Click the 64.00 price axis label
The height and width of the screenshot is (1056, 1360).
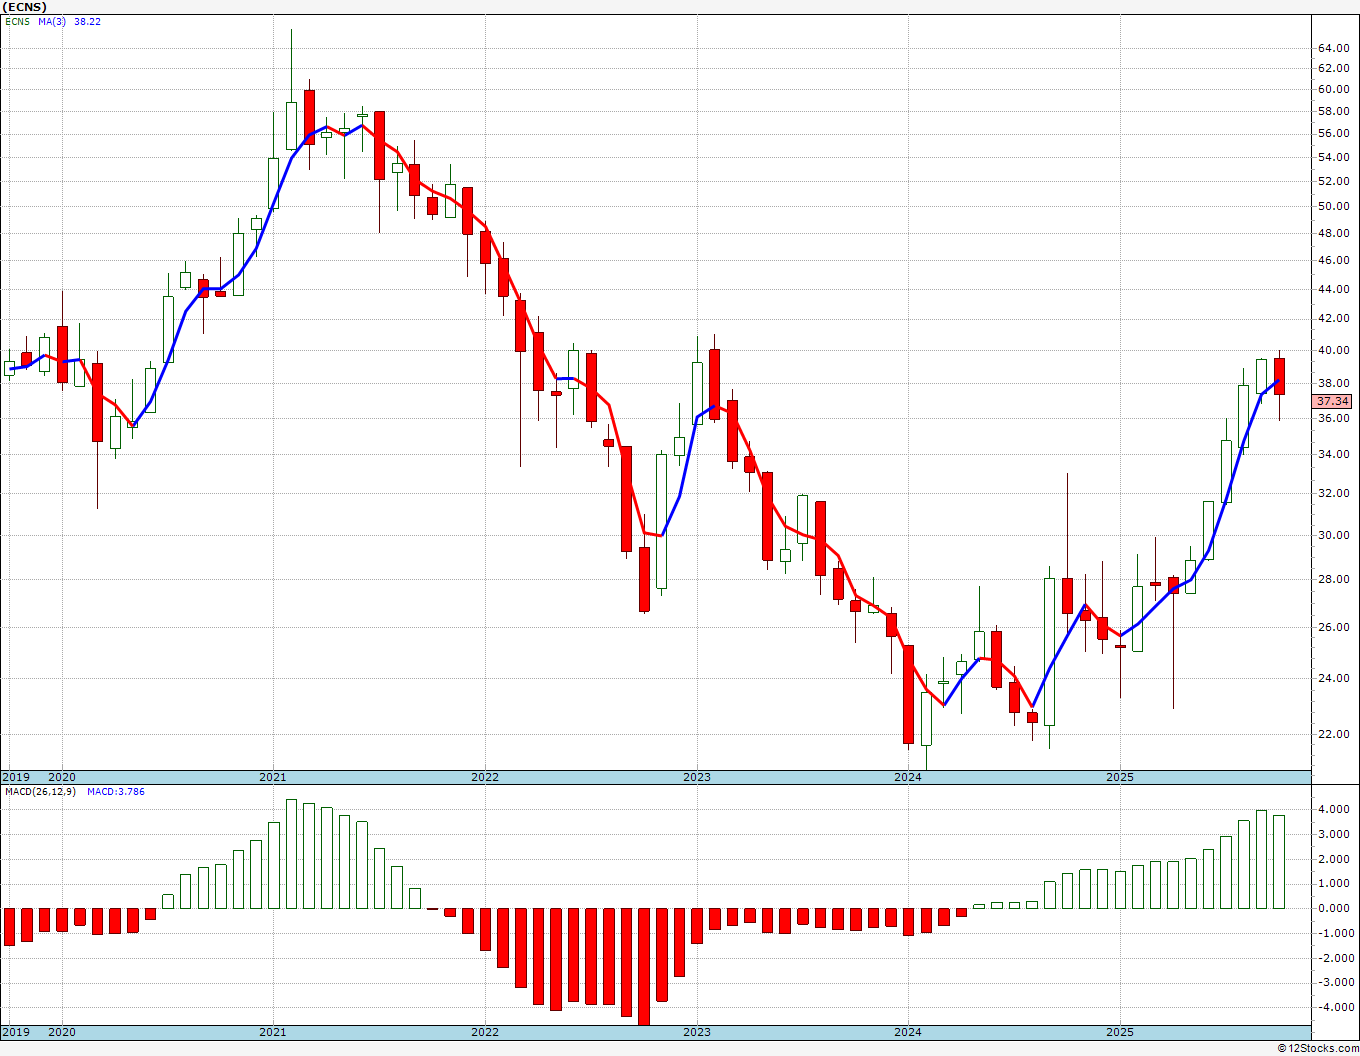[1333, 48]
